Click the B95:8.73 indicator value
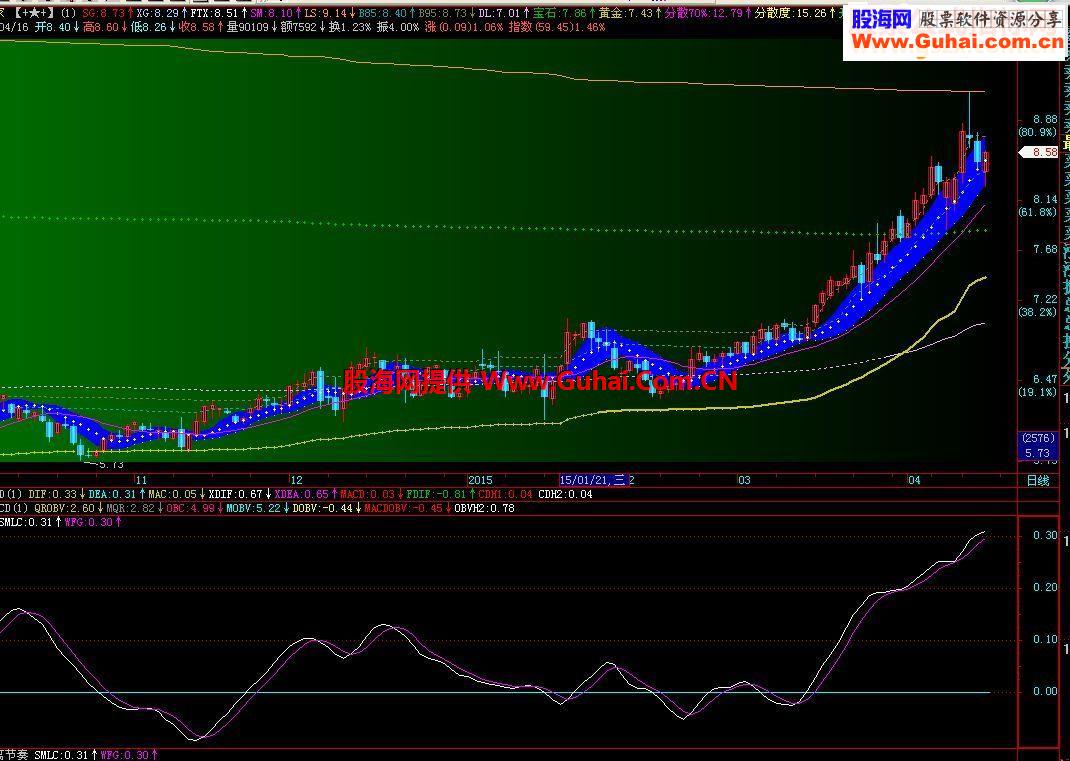The height and width of the screenshot is (761, 1070). point(442,12)
